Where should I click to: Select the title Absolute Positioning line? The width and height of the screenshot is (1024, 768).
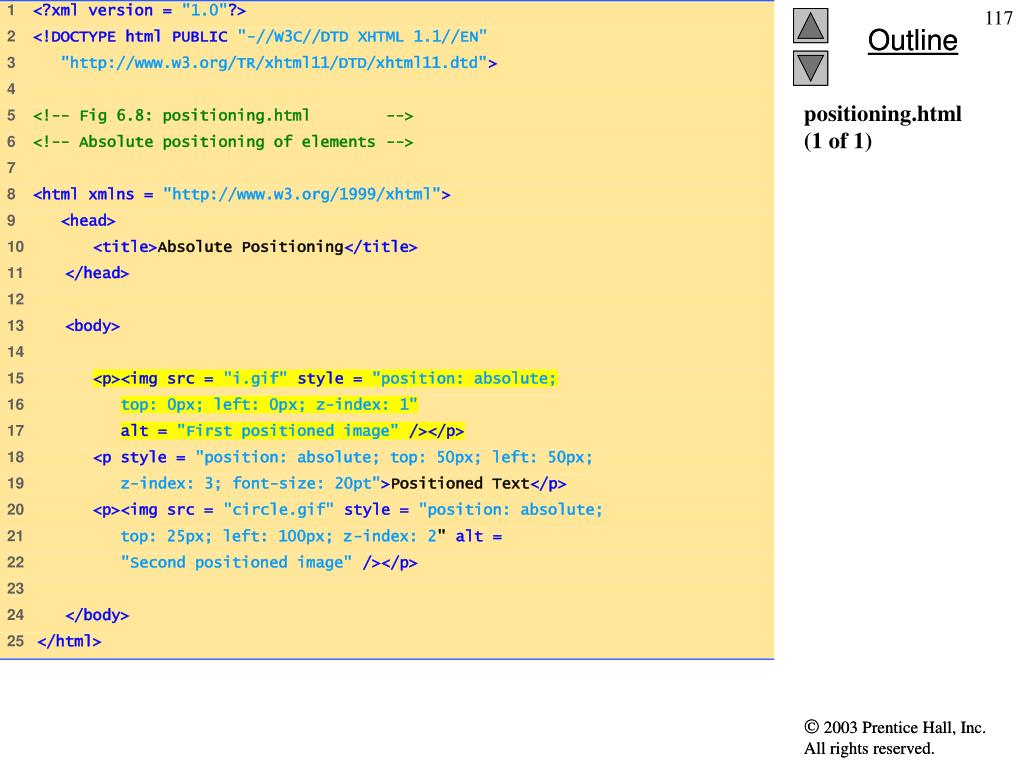tap(255, 247)
